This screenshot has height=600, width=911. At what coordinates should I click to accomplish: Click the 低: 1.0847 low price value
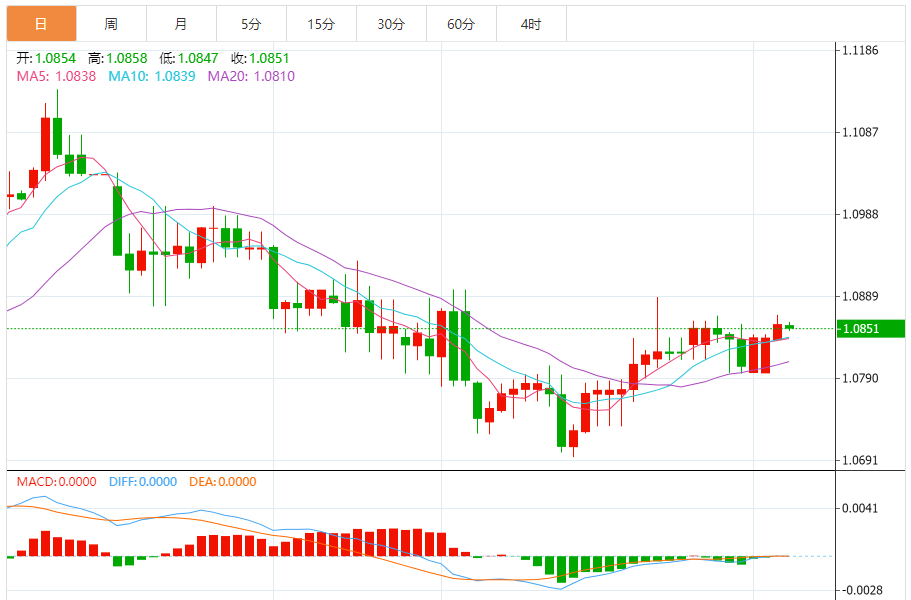189,58
